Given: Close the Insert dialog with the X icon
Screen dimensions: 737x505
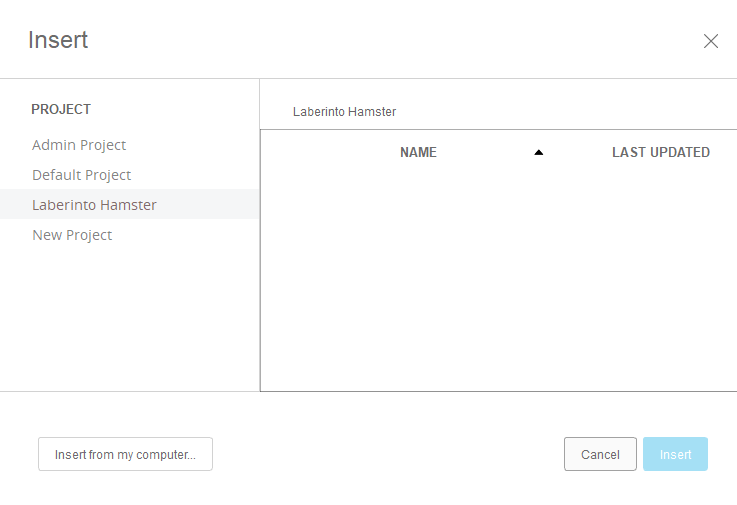Looking at the screenshot, I should (x=711, y=41).
